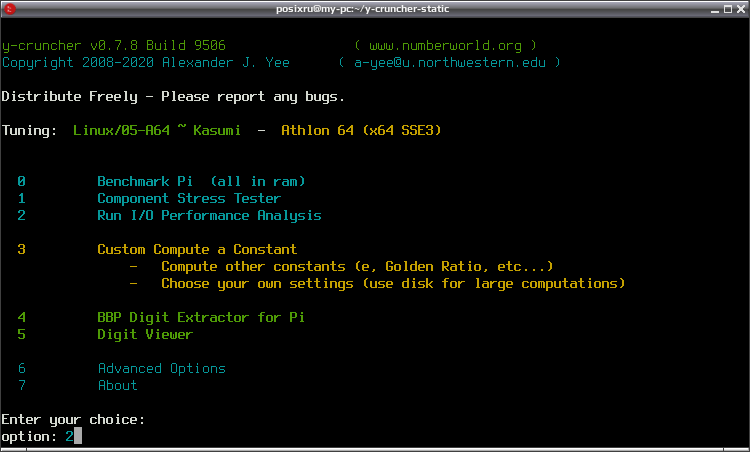
Task: Click Run I/O Performance Analysis entry
Action: pos(209,216)
